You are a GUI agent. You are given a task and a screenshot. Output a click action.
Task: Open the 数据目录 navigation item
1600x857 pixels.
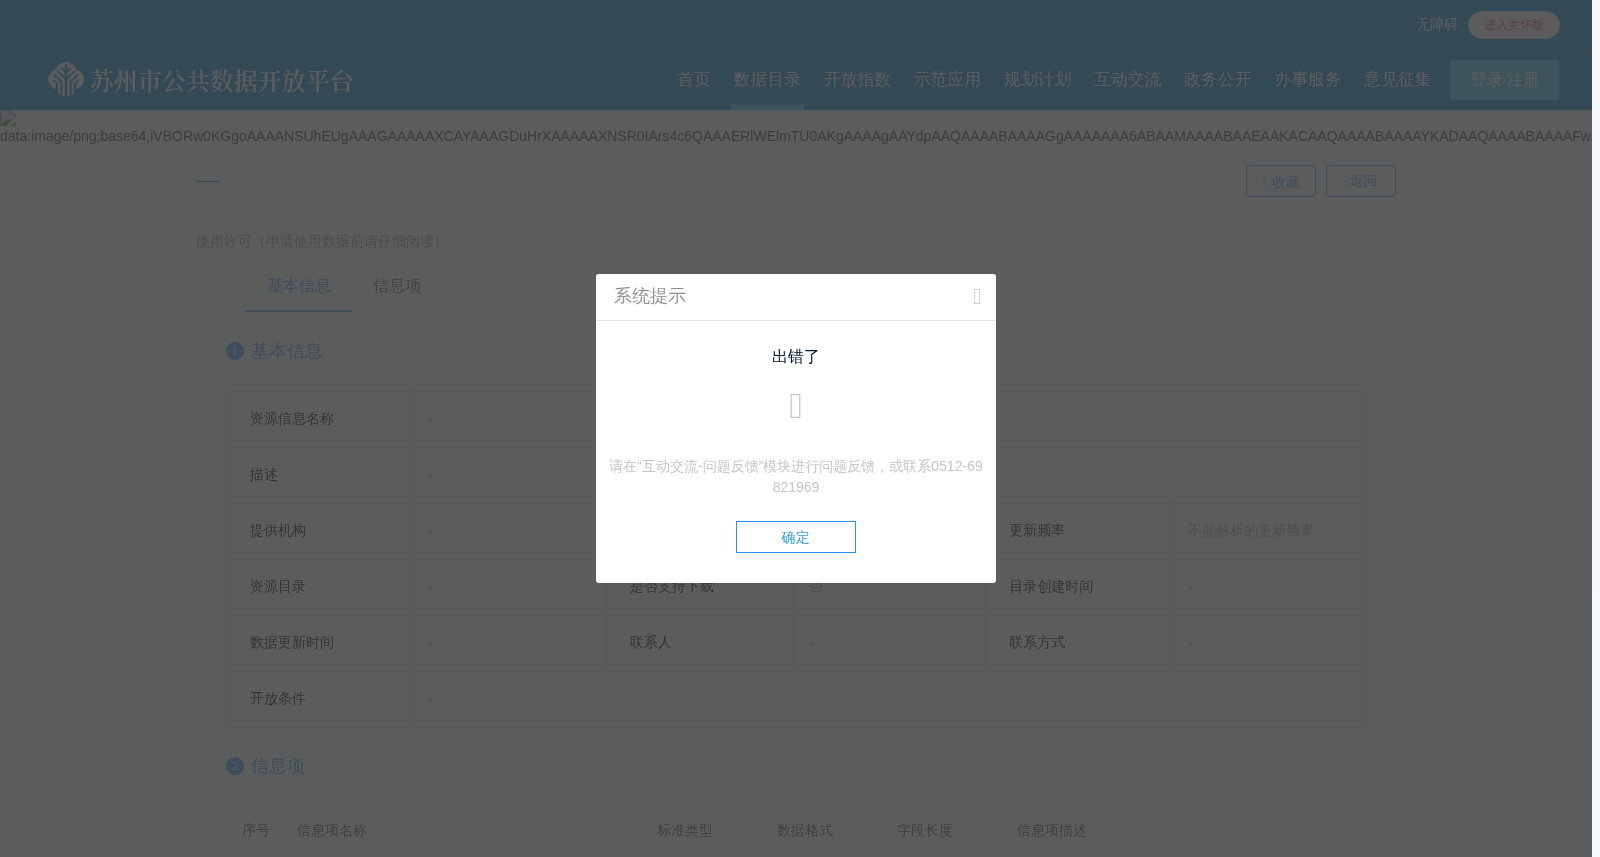click(x=767, y=80)
